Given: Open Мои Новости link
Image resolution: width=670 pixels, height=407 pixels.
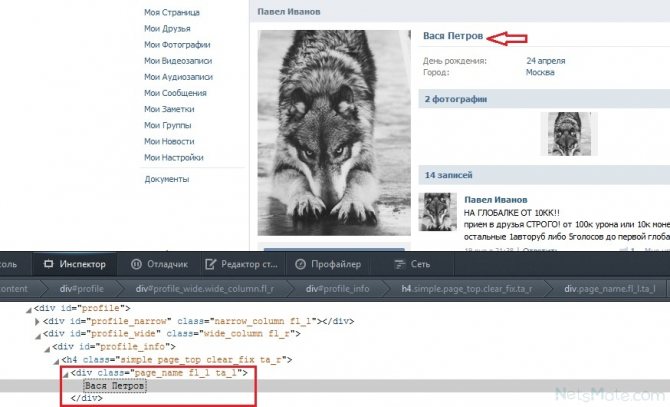Looking at the screenshot, I should 169,141.
